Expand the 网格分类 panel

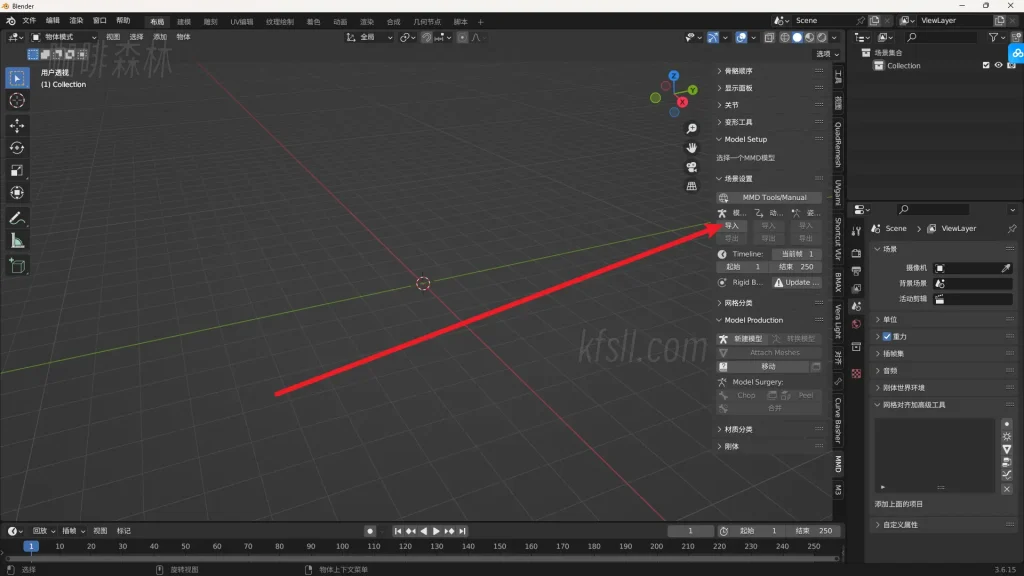coord(739,303)
